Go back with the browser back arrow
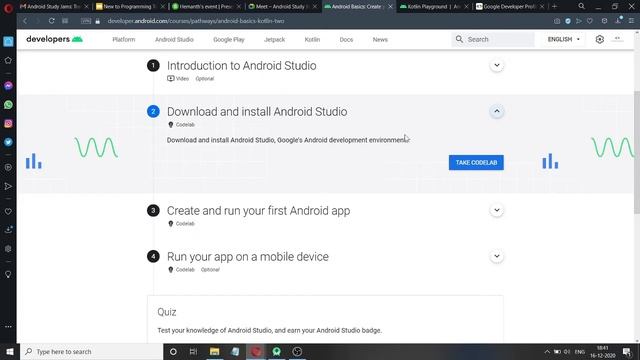 25,21
